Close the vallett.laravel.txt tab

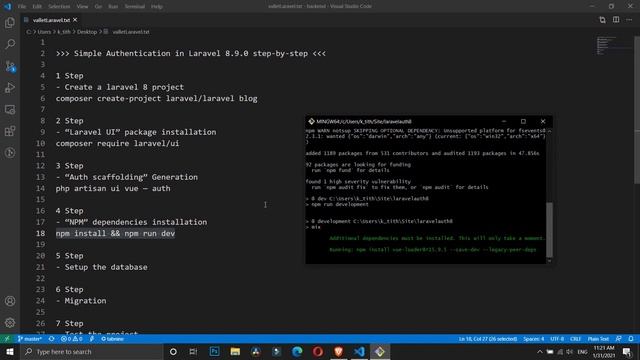pyautogui.click(x=75, y=20)
